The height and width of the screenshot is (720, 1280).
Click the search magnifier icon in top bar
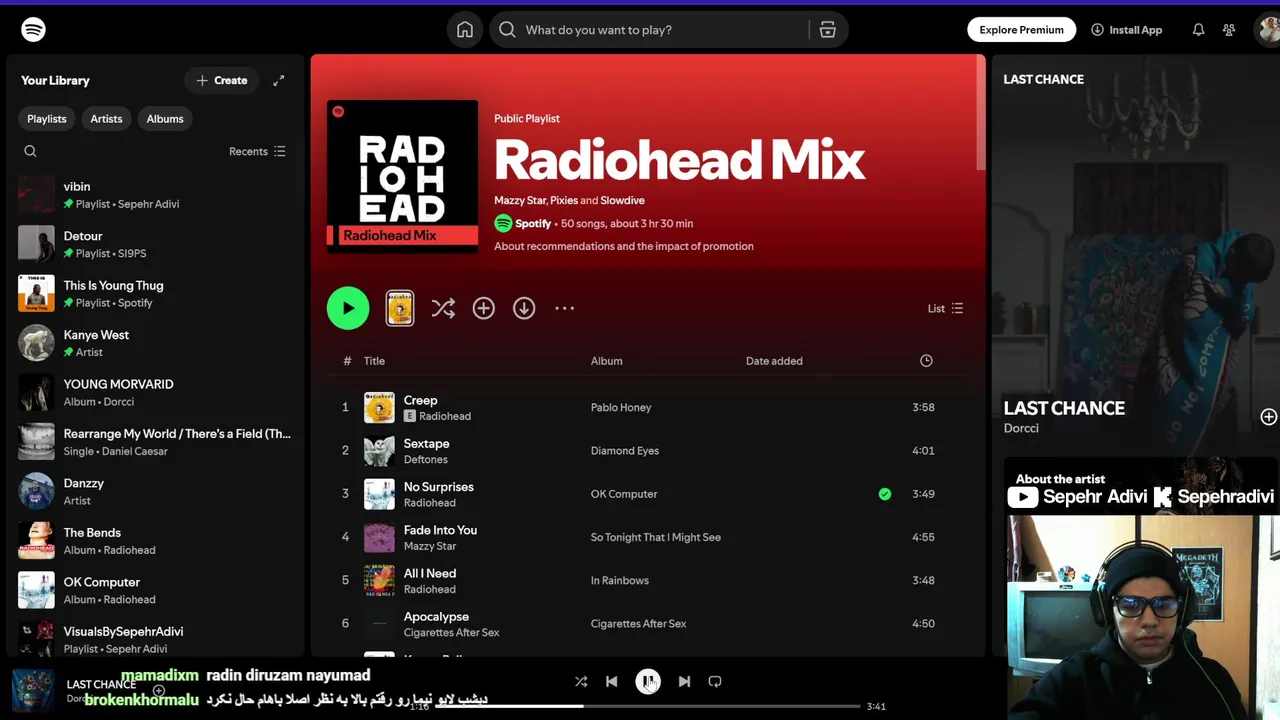[x=507, y=30]
